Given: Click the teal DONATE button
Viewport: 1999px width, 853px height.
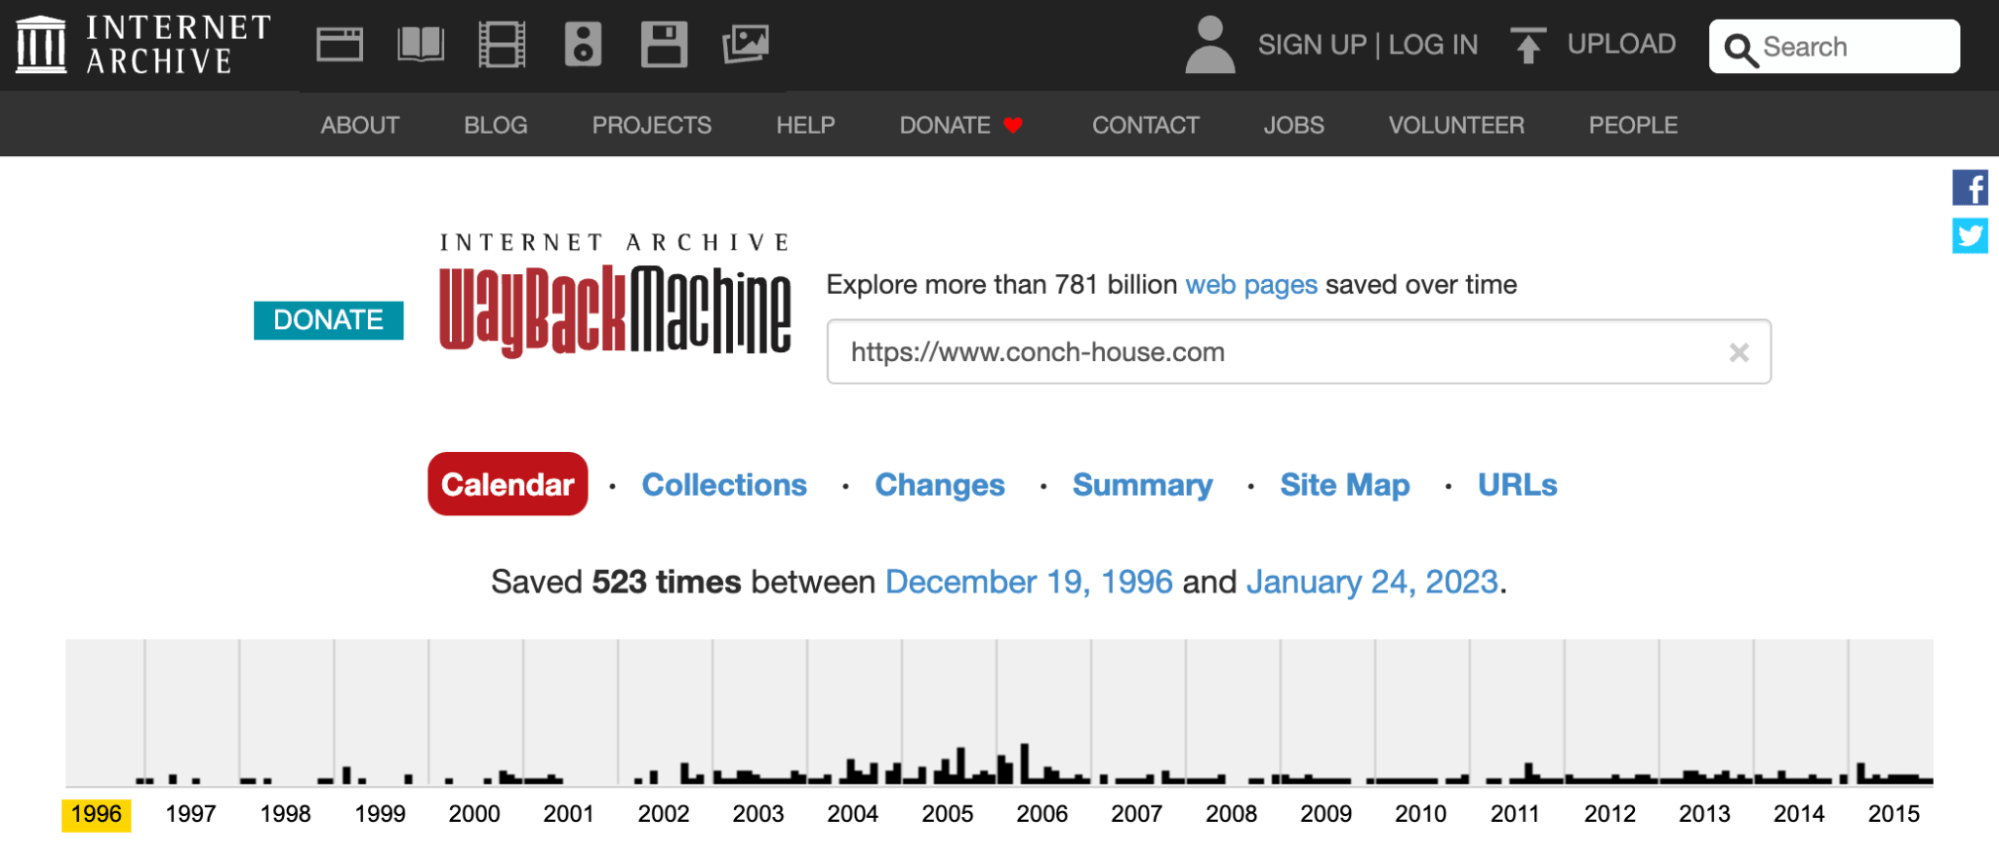Looking at the screenshot, I should 329,320.
